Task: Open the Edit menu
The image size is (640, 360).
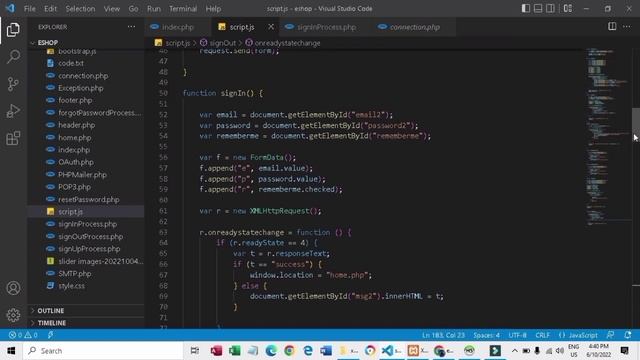Action: [51, 9]
